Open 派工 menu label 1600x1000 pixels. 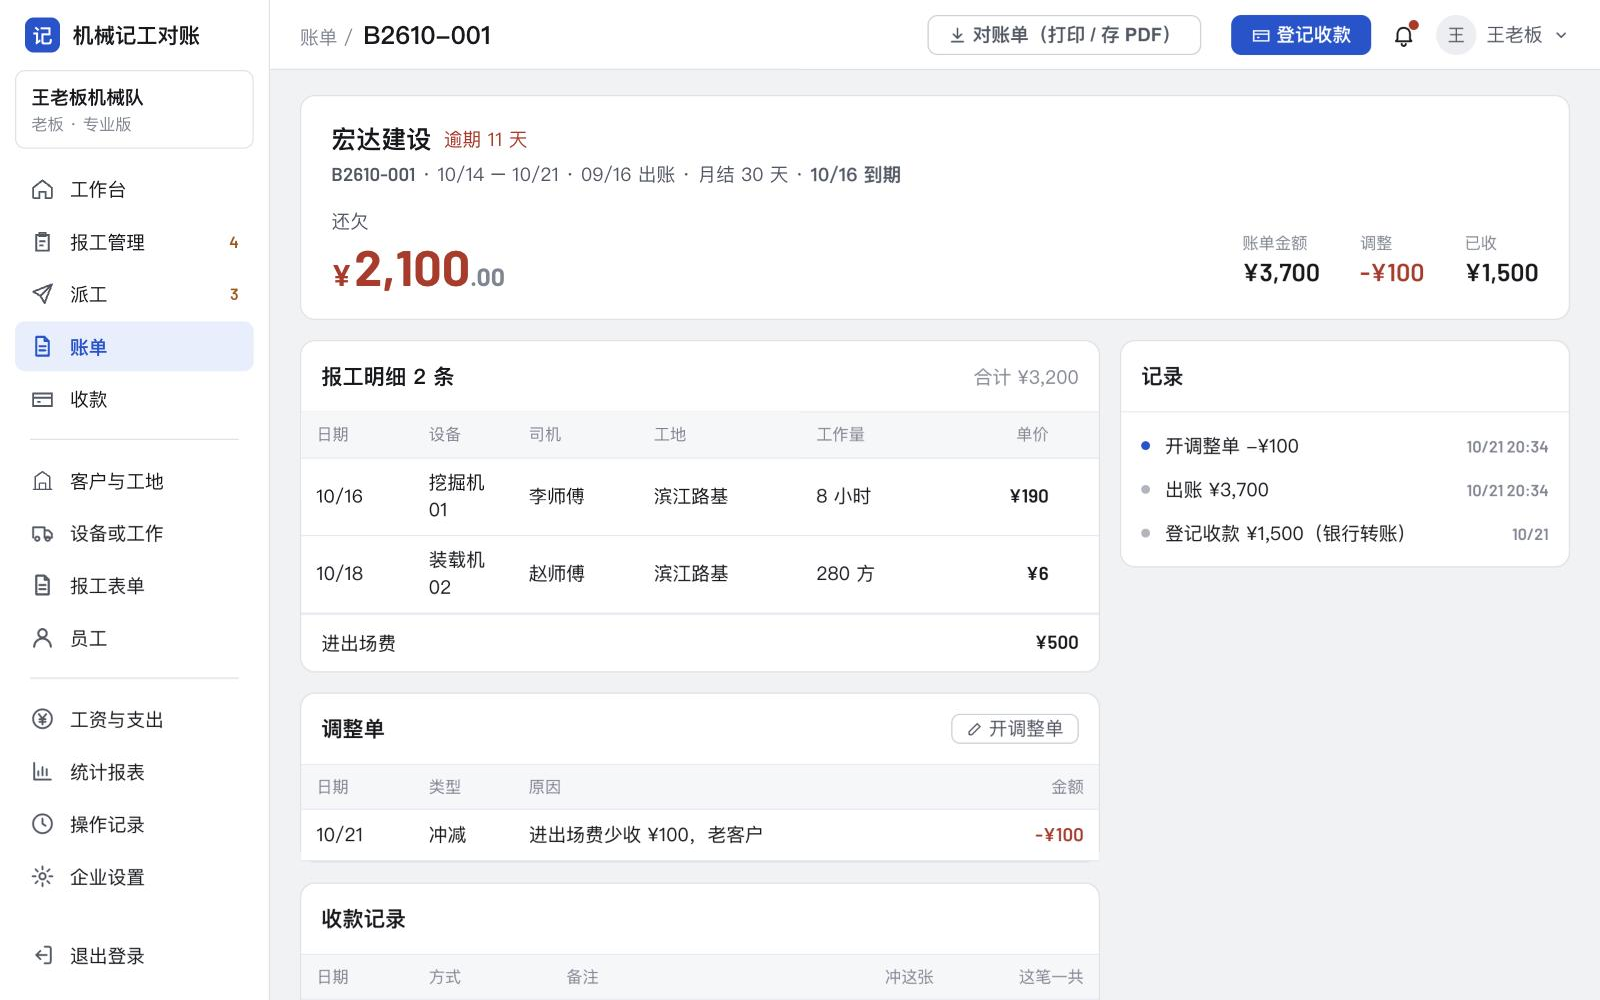pyautogui.click(x=88, y=294)
